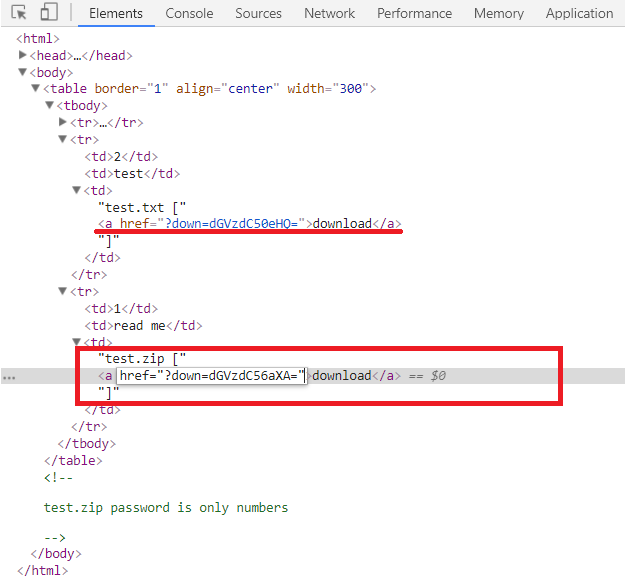
Task: Collapse the table border="1" node
Action: tap(36, 88)
